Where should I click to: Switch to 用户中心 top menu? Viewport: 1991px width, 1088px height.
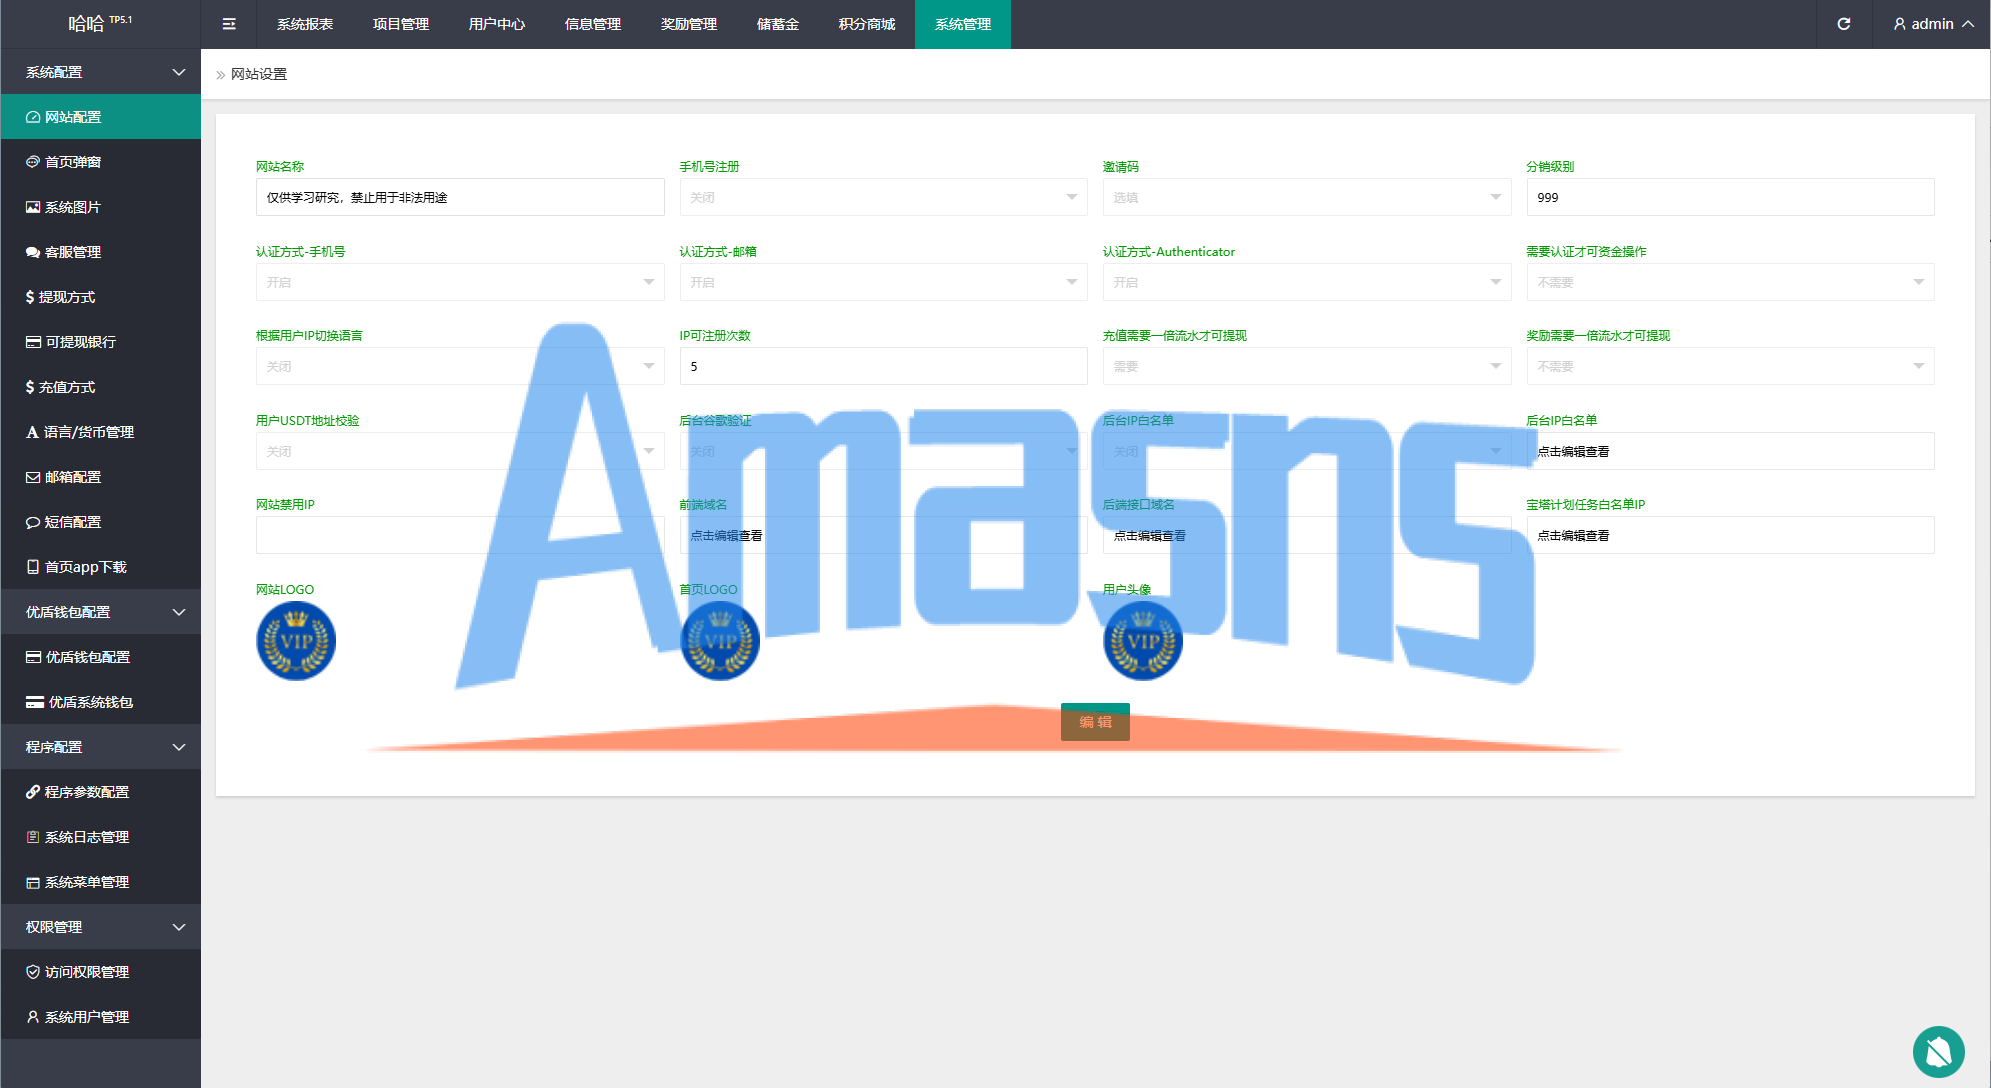[x=496, y=24]
